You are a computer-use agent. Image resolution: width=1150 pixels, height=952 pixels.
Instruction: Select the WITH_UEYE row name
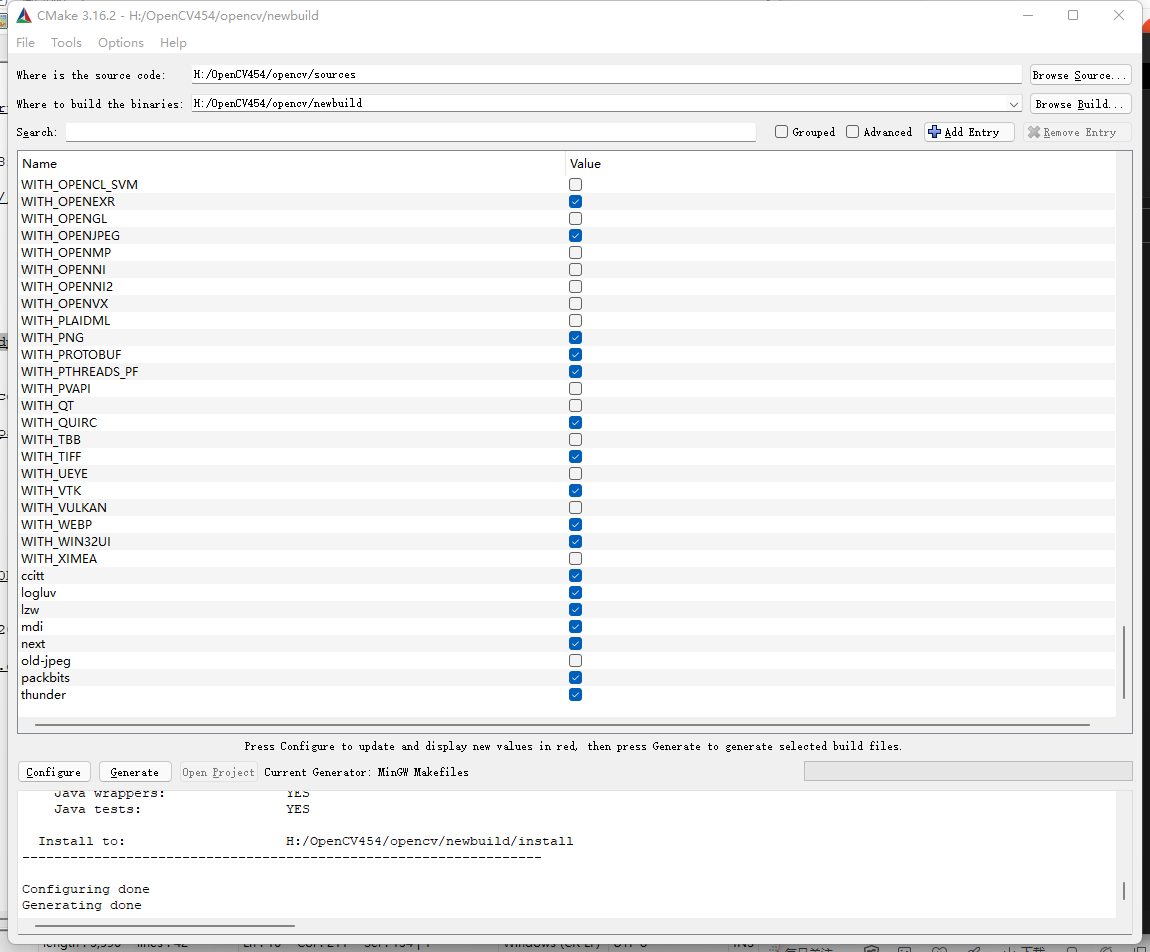(54, 474)
